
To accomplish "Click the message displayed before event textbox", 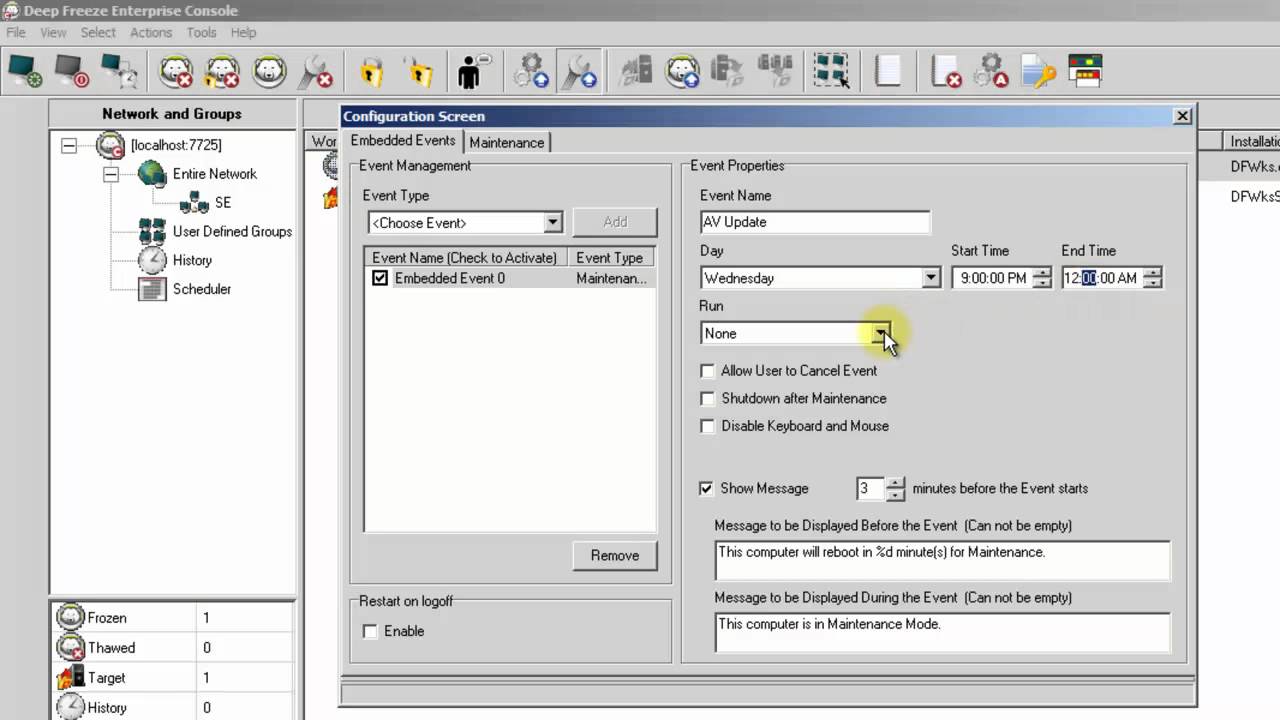I will (x=942, y=560).
